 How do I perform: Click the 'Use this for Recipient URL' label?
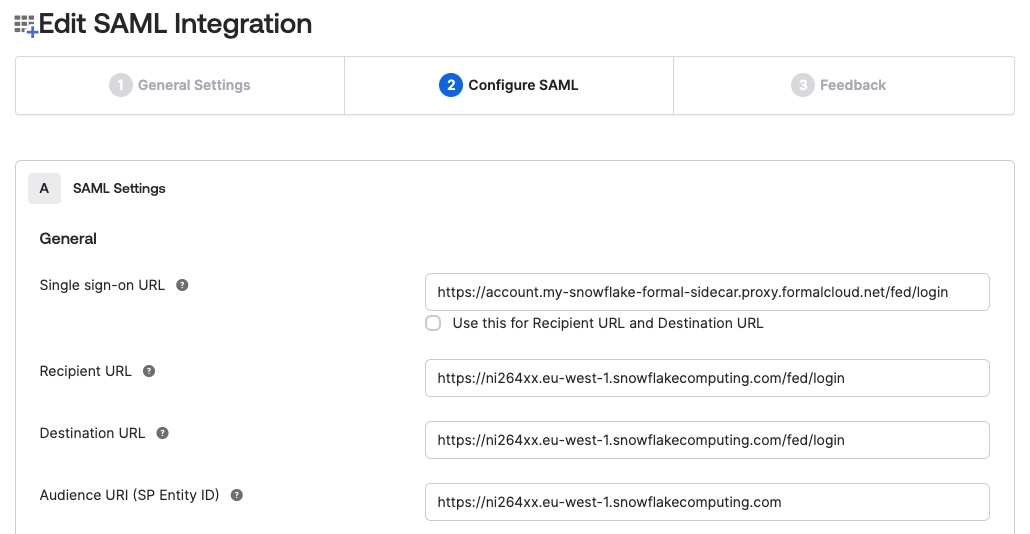point(607,323)
